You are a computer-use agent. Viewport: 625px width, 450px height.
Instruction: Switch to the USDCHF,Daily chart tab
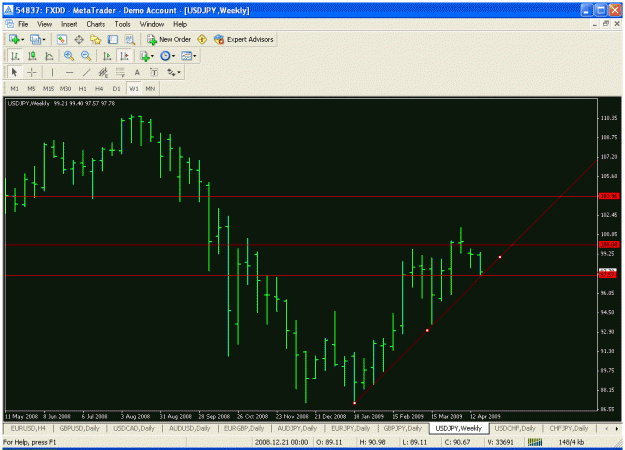pyautogui.click(x=515, y=428)
